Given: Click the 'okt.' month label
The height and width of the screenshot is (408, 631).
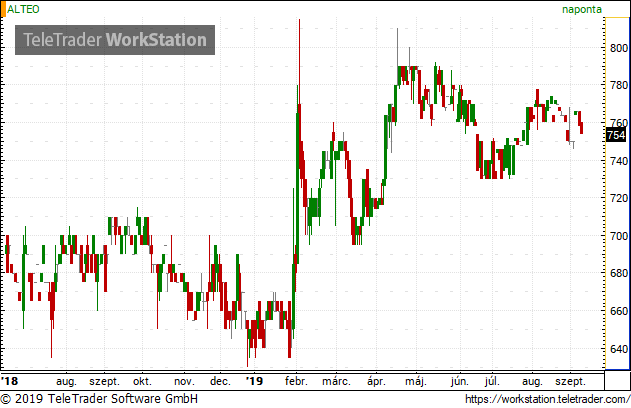Looking at the screenshot, I should point(142,381).
